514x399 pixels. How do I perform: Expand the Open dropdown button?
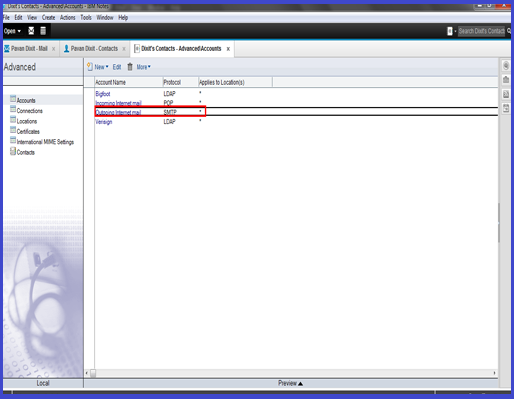[x=12, y=31]
